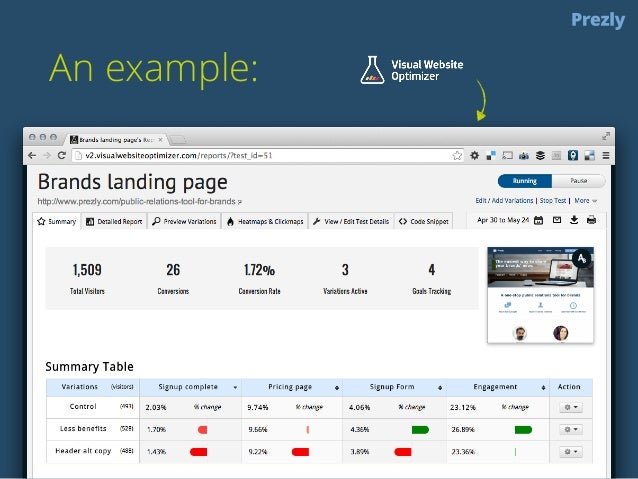638x479 pixels.
Task: Enter fullscreen with the window expand icon
Action: tap(606, 136)
